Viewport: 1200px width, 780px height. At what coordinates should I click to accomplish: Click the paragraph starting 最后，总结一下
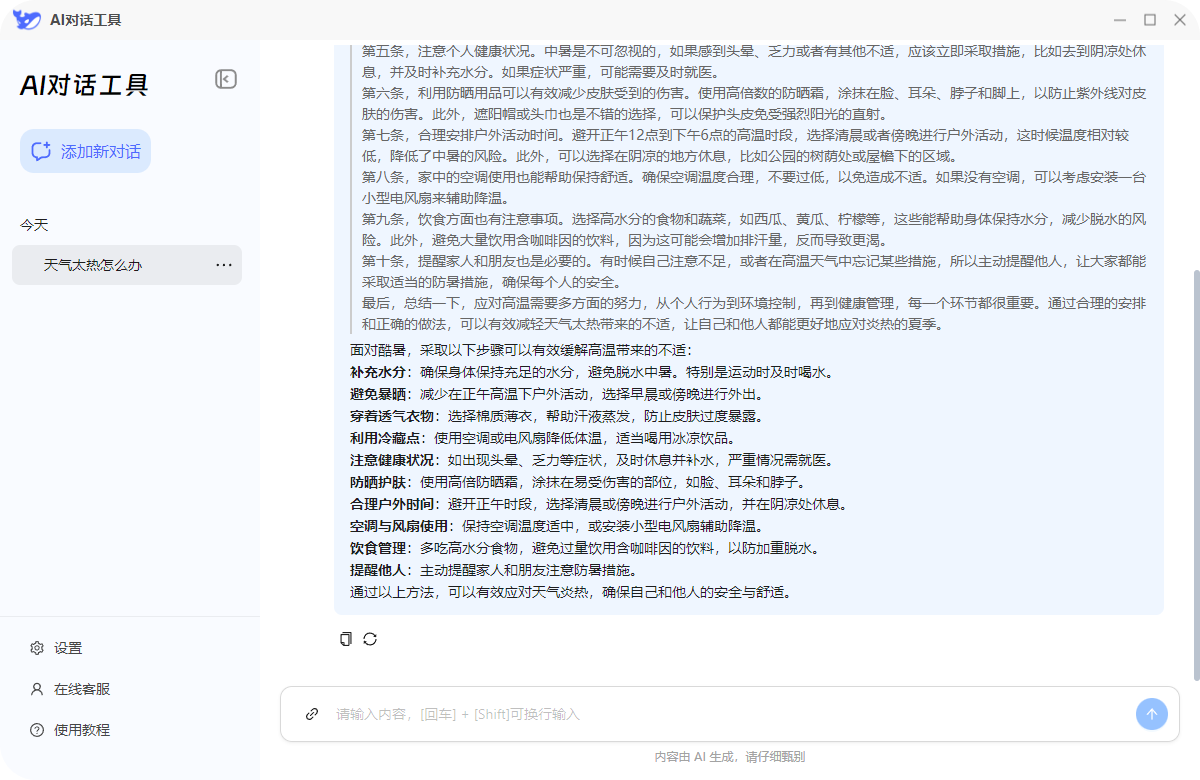(754, 314)
